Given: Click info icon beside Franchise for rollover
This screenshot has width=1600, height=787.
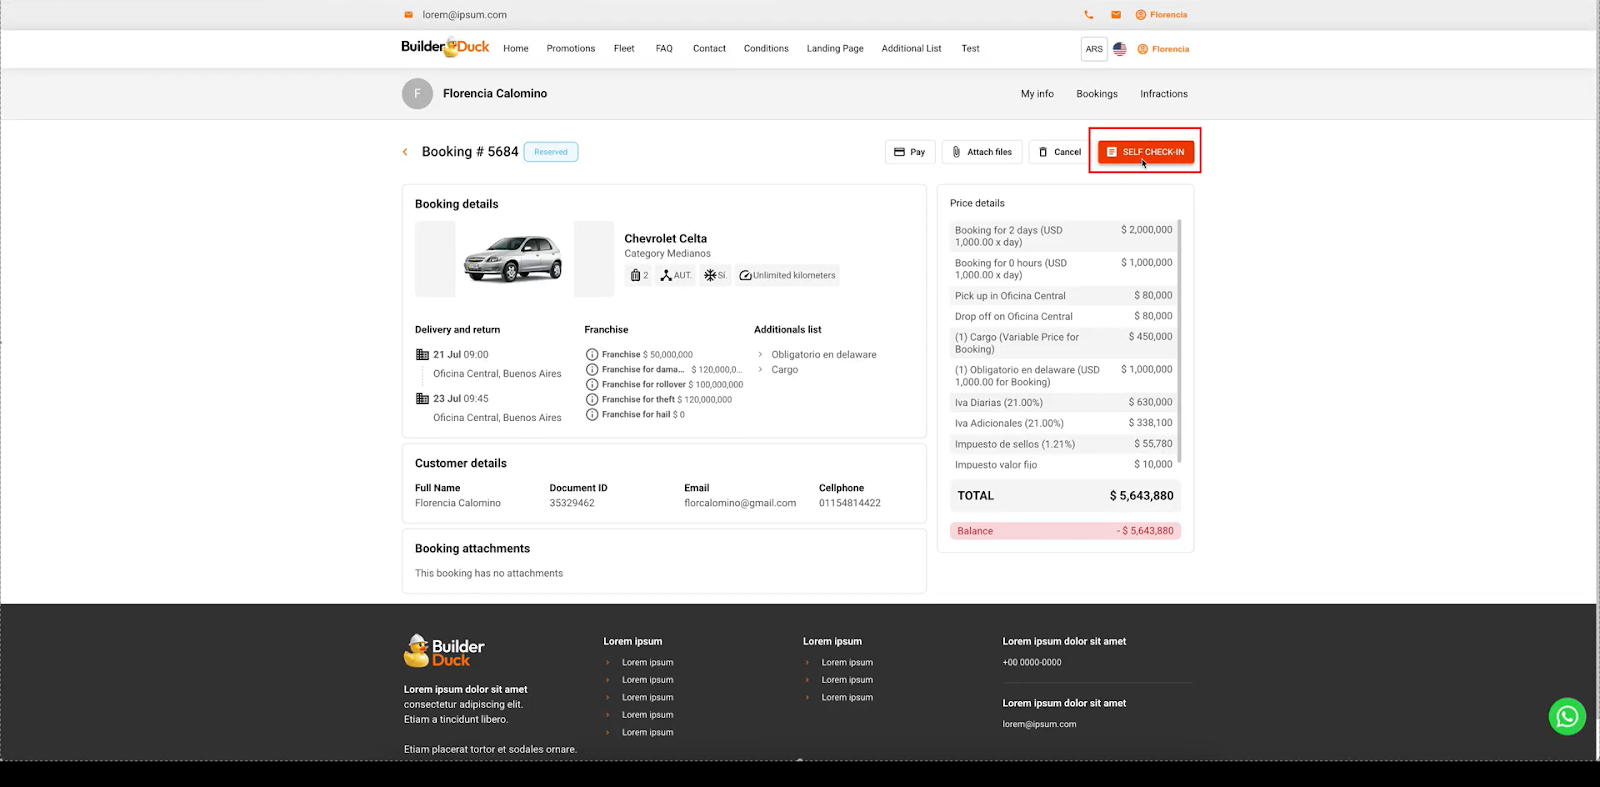Looking at the screenshot, I should [592, 385].
